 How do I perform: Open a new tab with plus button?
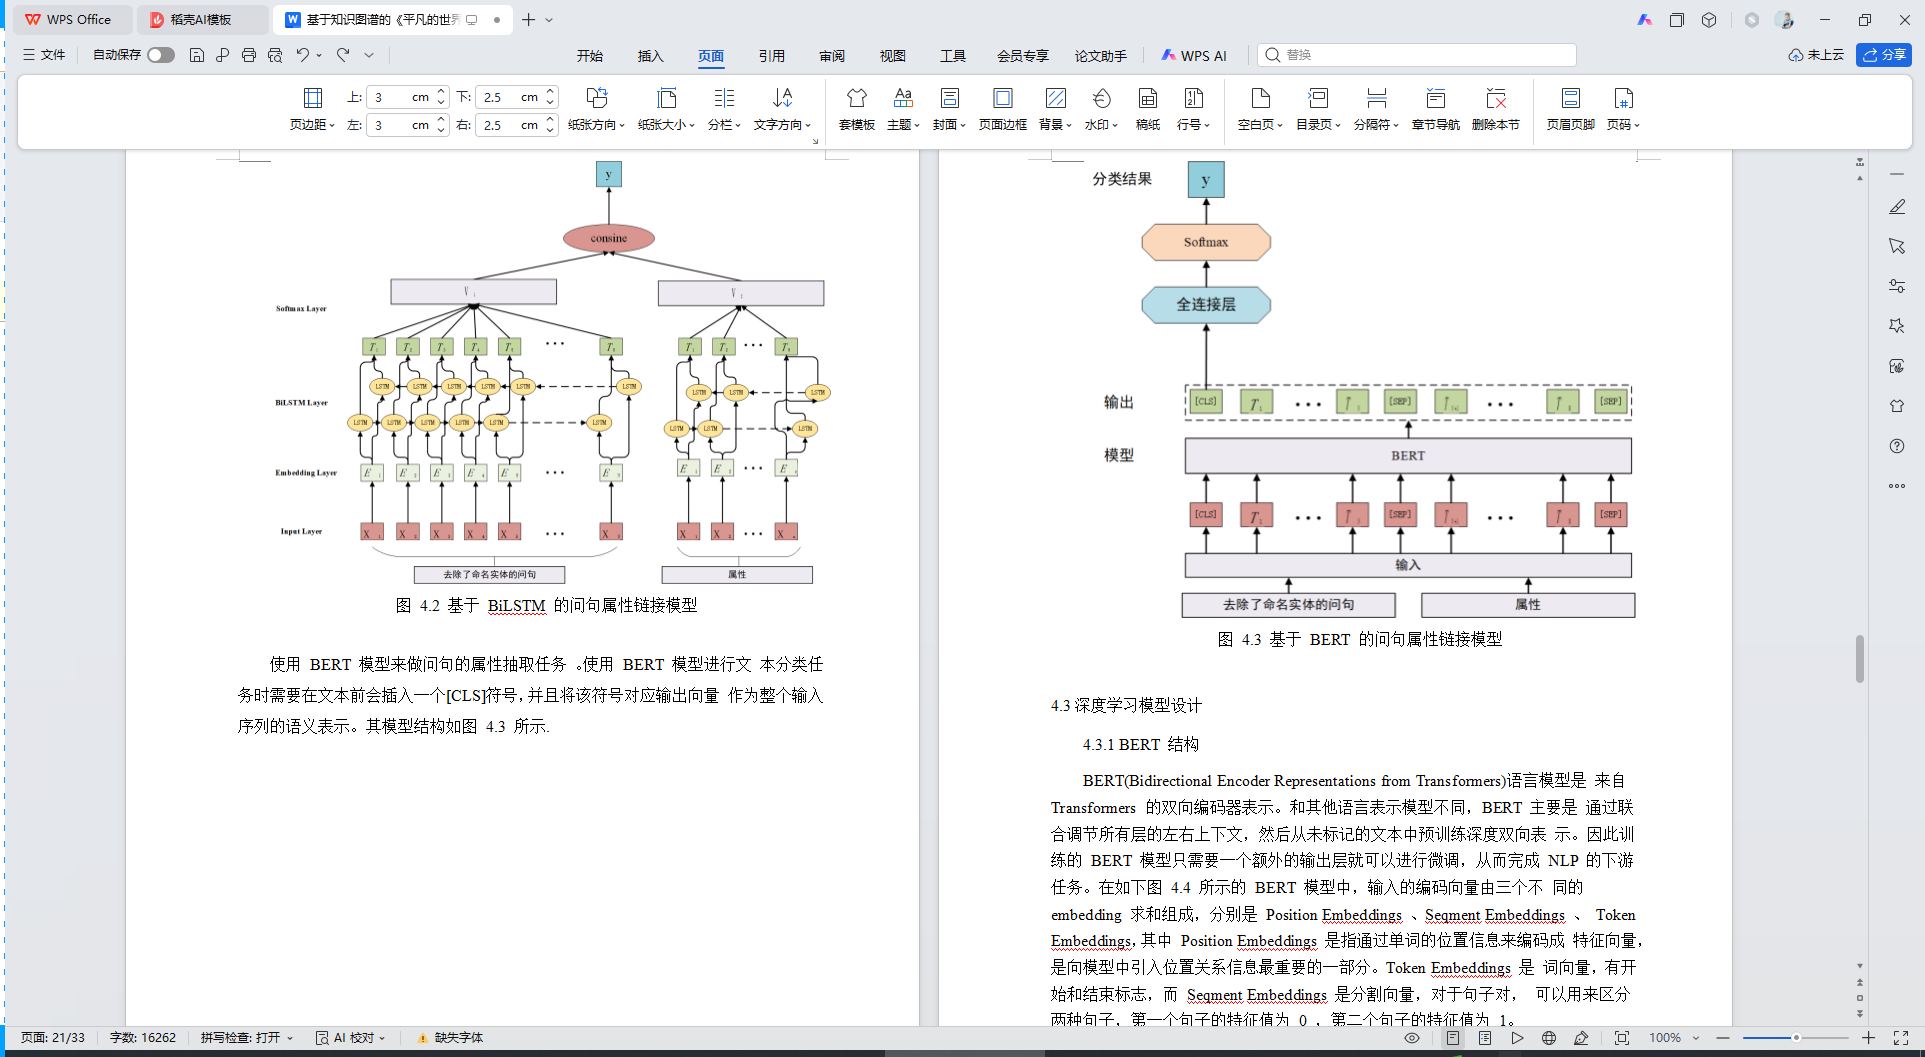click(528, 19)
